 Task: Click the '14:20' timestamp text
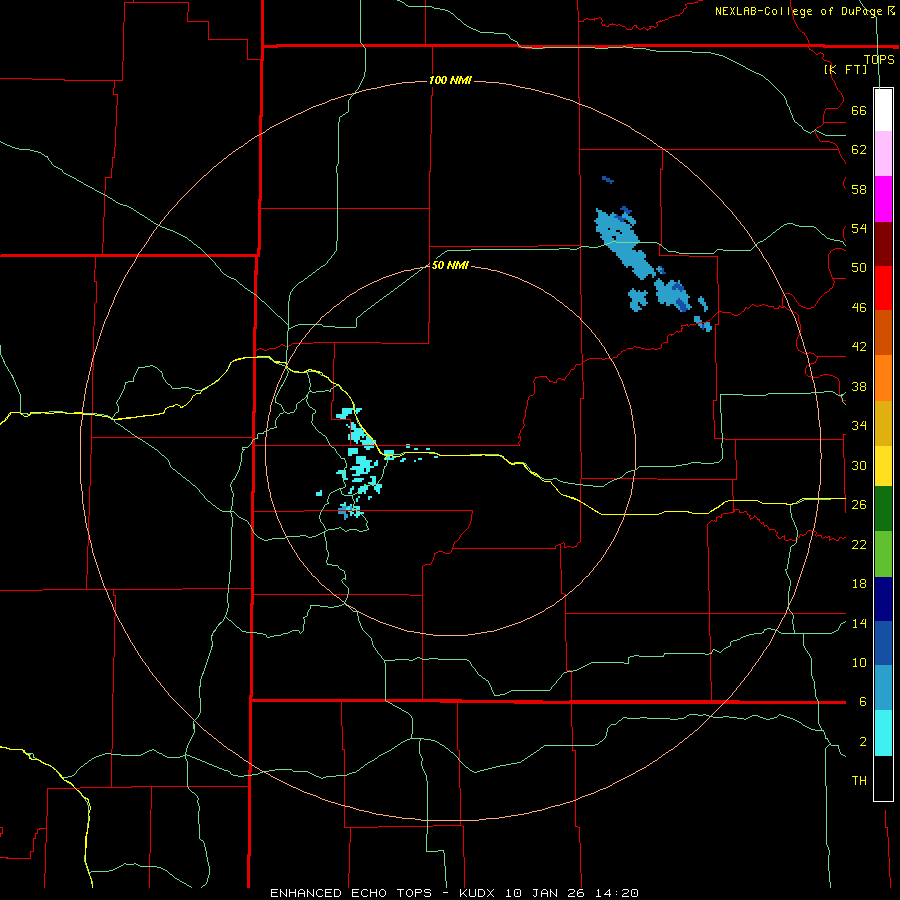pos(616,893)
